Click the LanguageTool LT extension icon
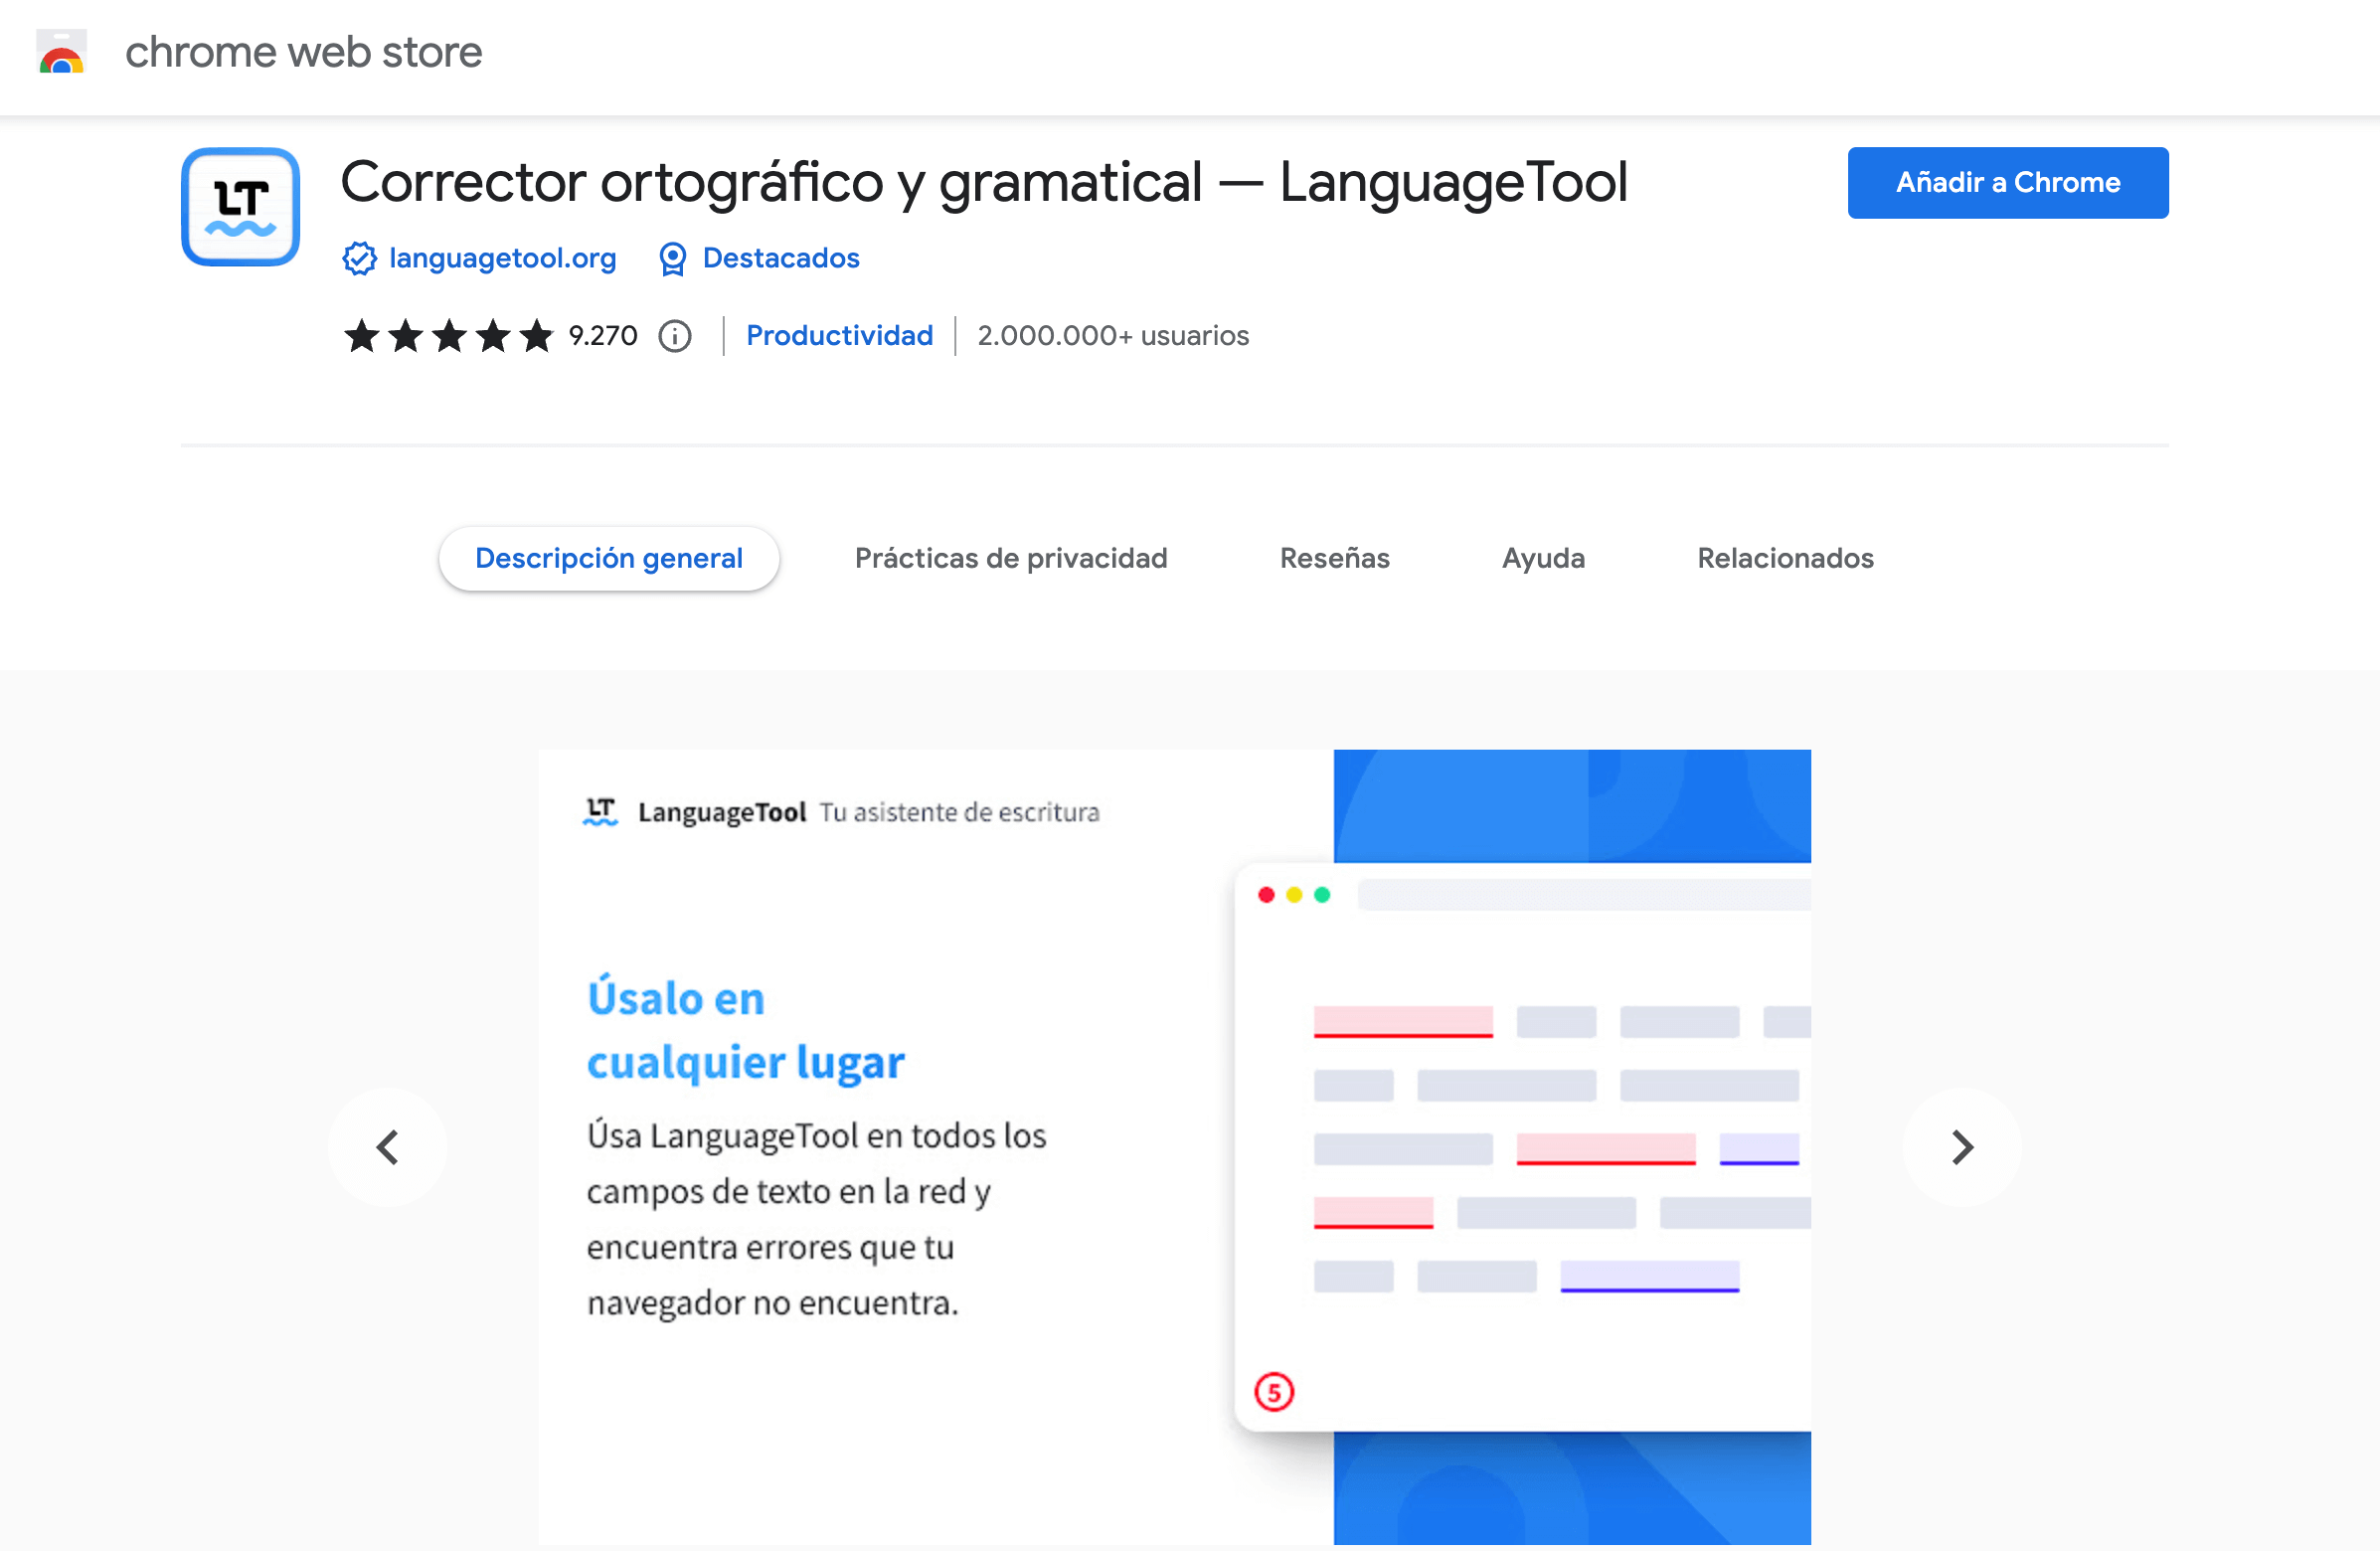Screen dimensions: 2380x1551 click(x=240, y=207)
